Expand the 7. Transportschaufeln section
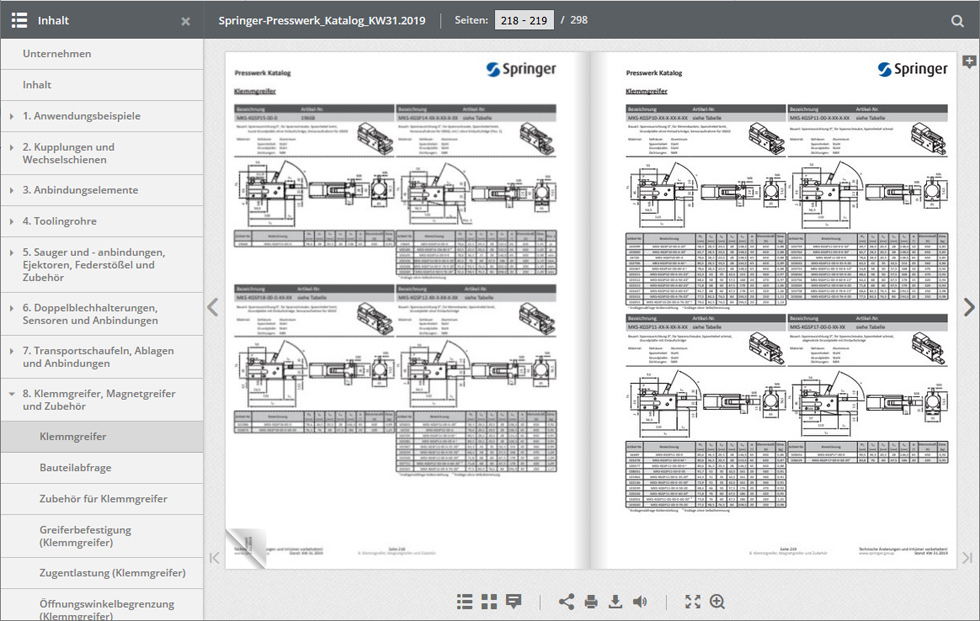The width and height of the screenshot is (980, 621). point(12,351)
